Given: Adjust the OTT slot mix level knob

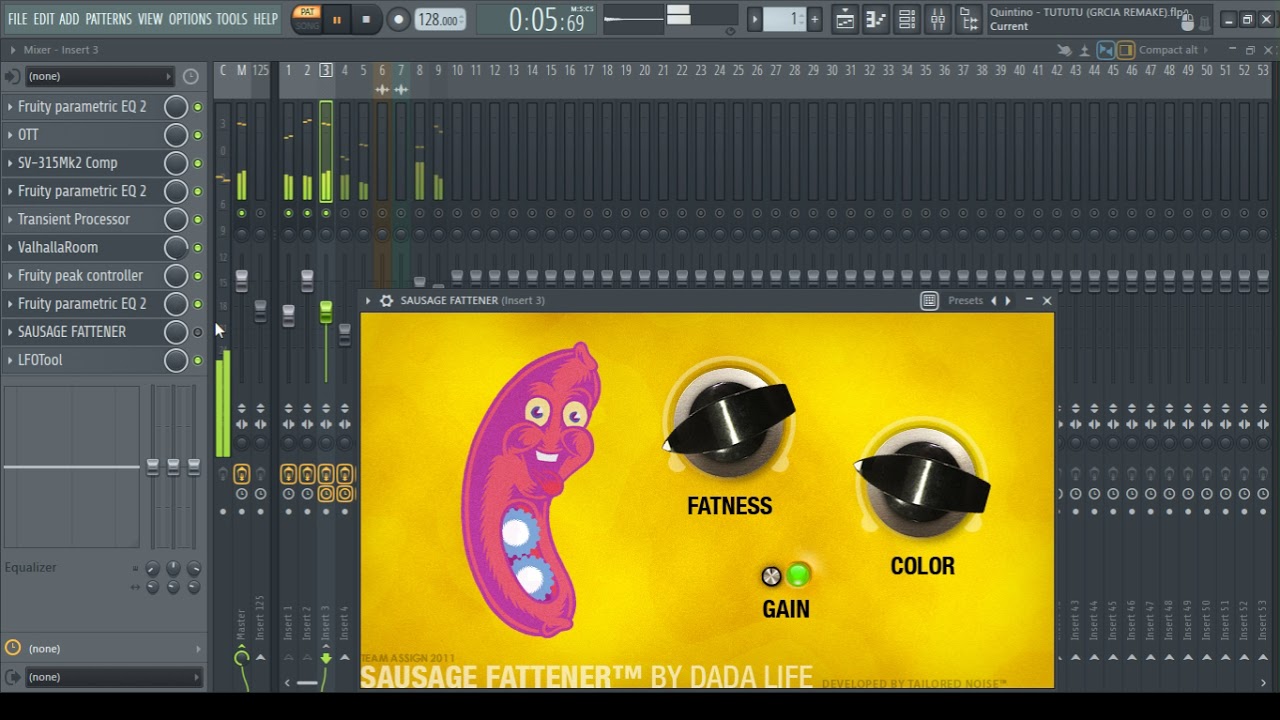Looking at the screenshot, I should [x=176, y=134].
